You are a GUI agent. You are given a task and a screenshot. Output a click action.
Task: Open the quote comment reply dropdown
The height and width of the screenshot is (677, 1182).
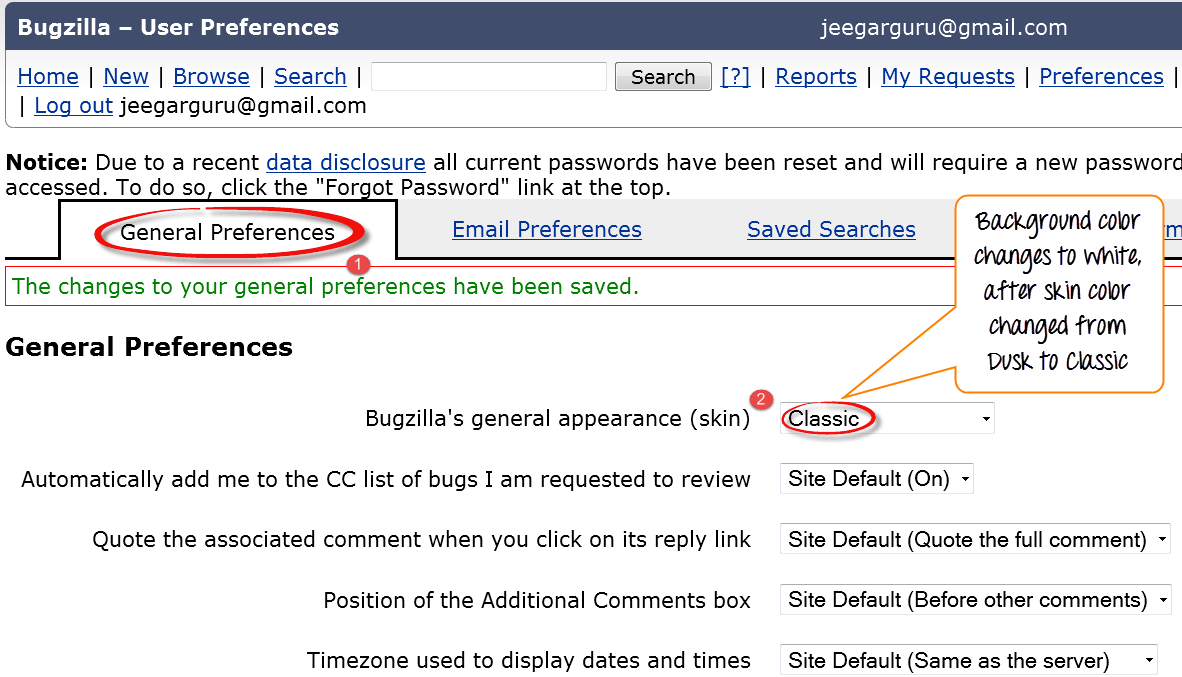975,540
